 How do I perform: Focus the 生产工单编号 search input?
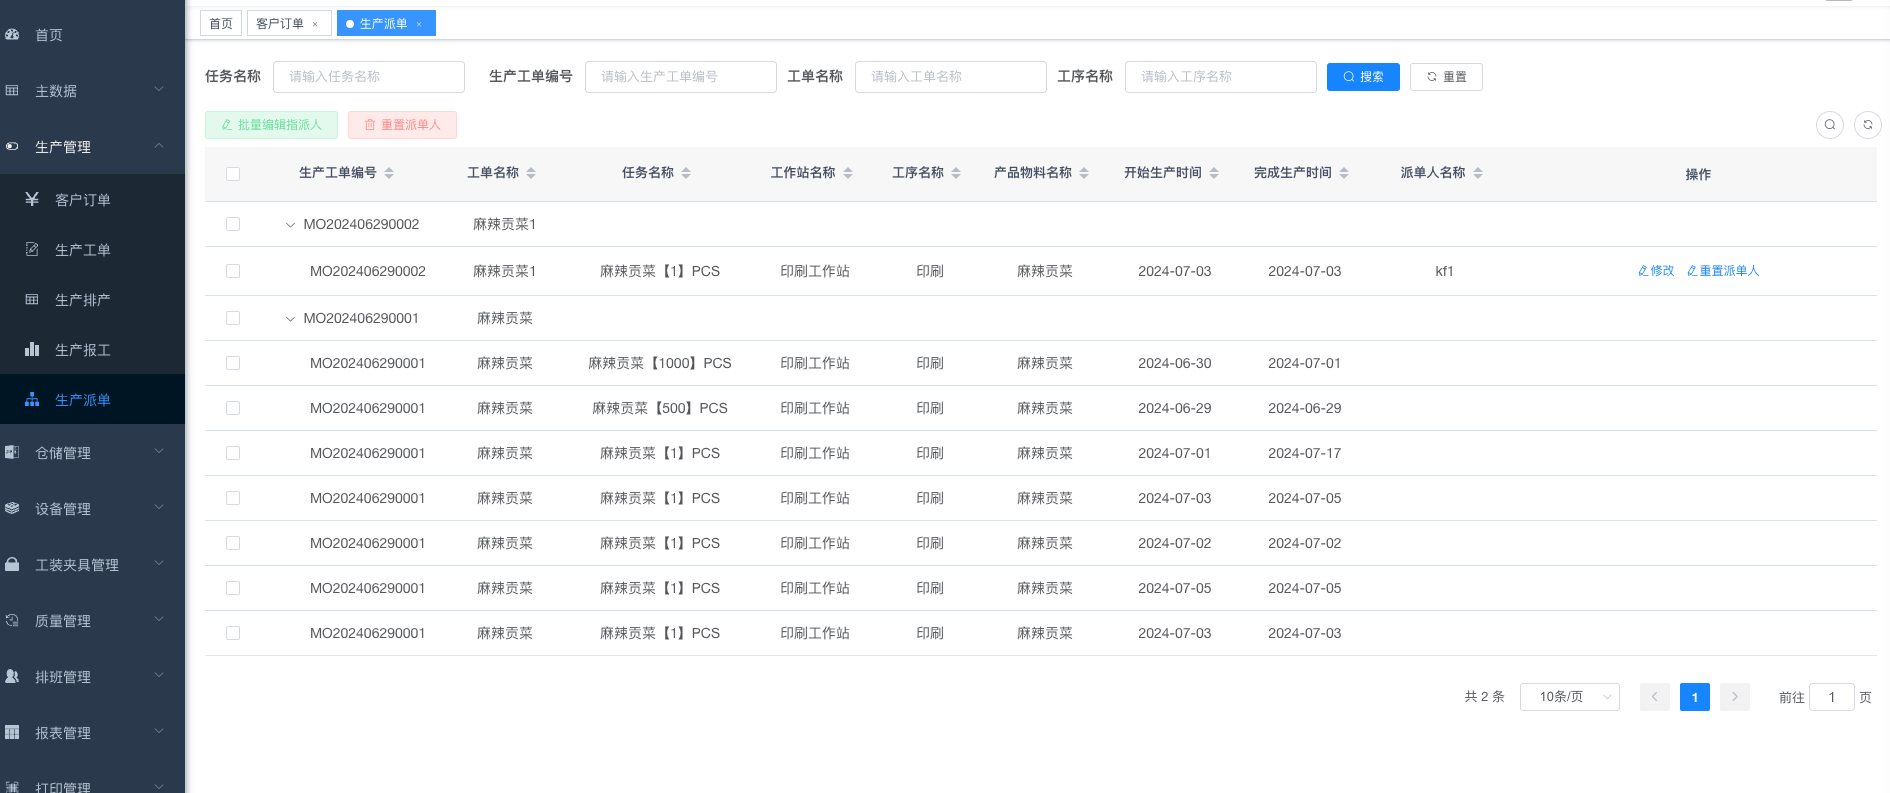pyautogui.click(x=681, y=77)
